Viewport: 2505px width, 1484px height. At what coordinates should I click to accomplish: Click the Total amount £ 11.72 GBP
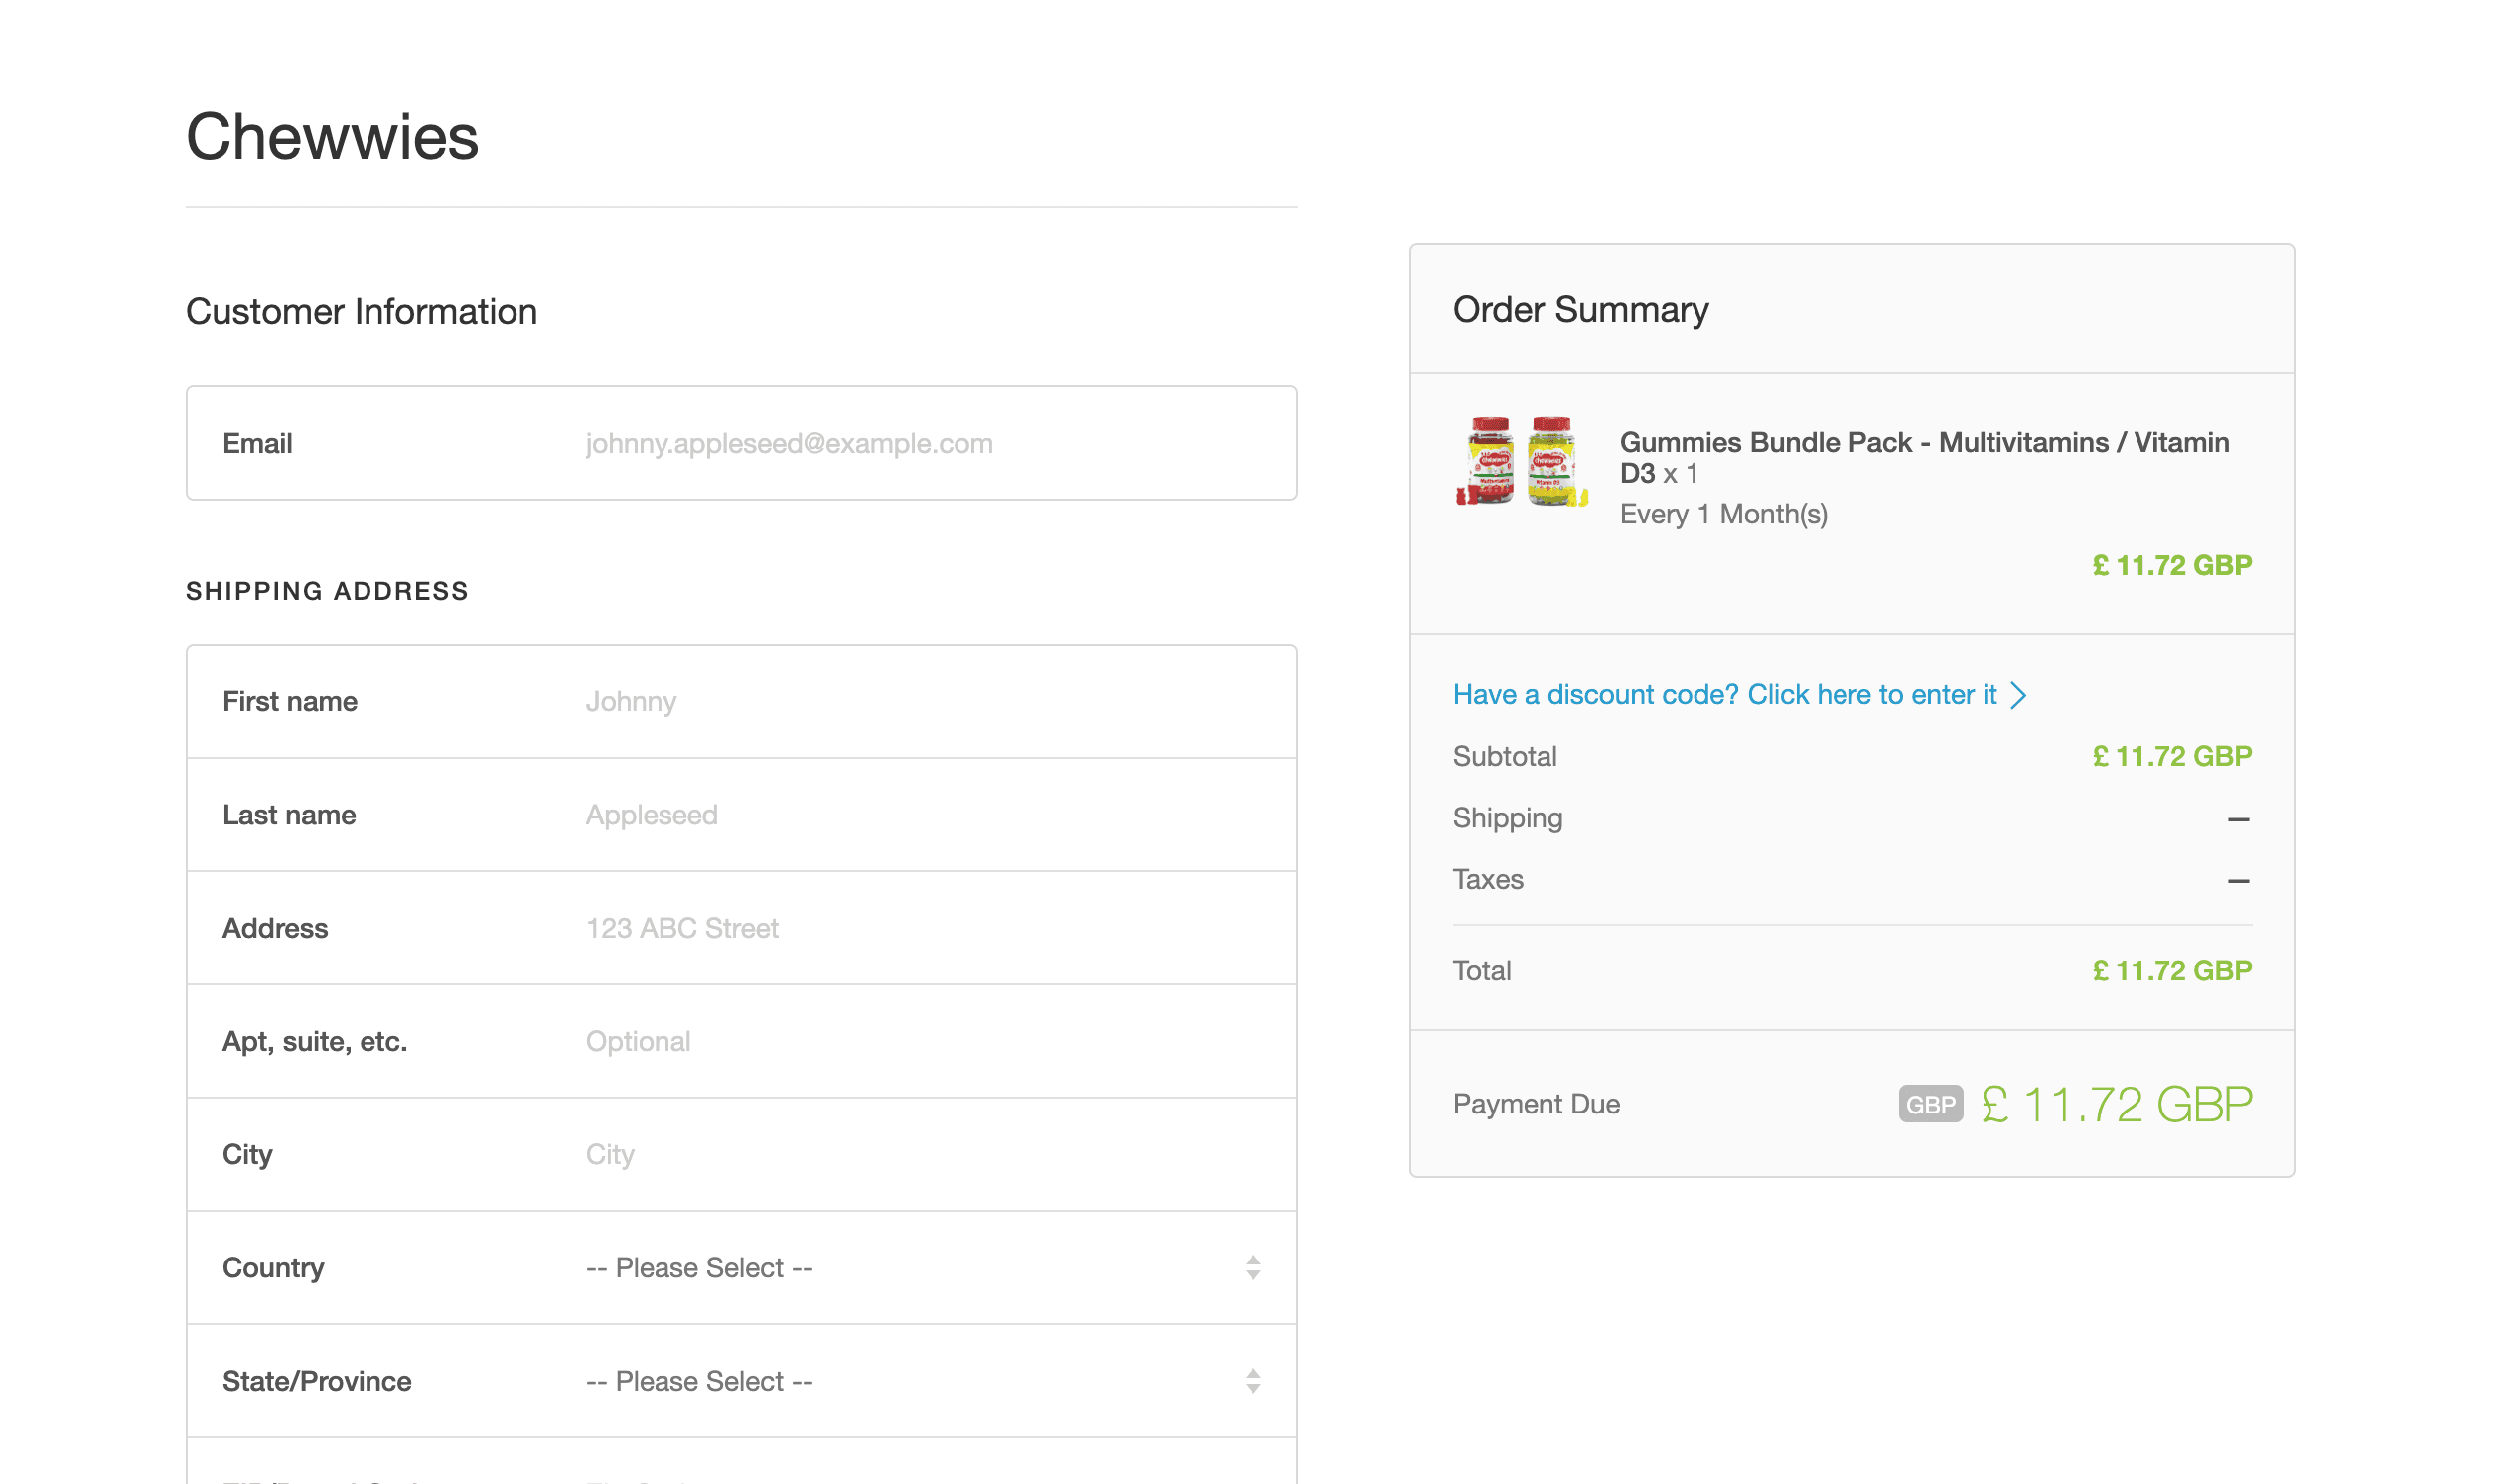[2171, 970]
